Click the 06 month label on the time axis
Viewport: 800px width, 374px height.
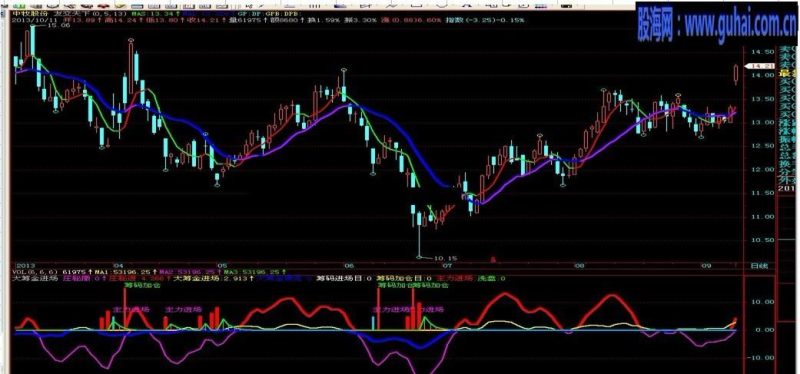349,265
